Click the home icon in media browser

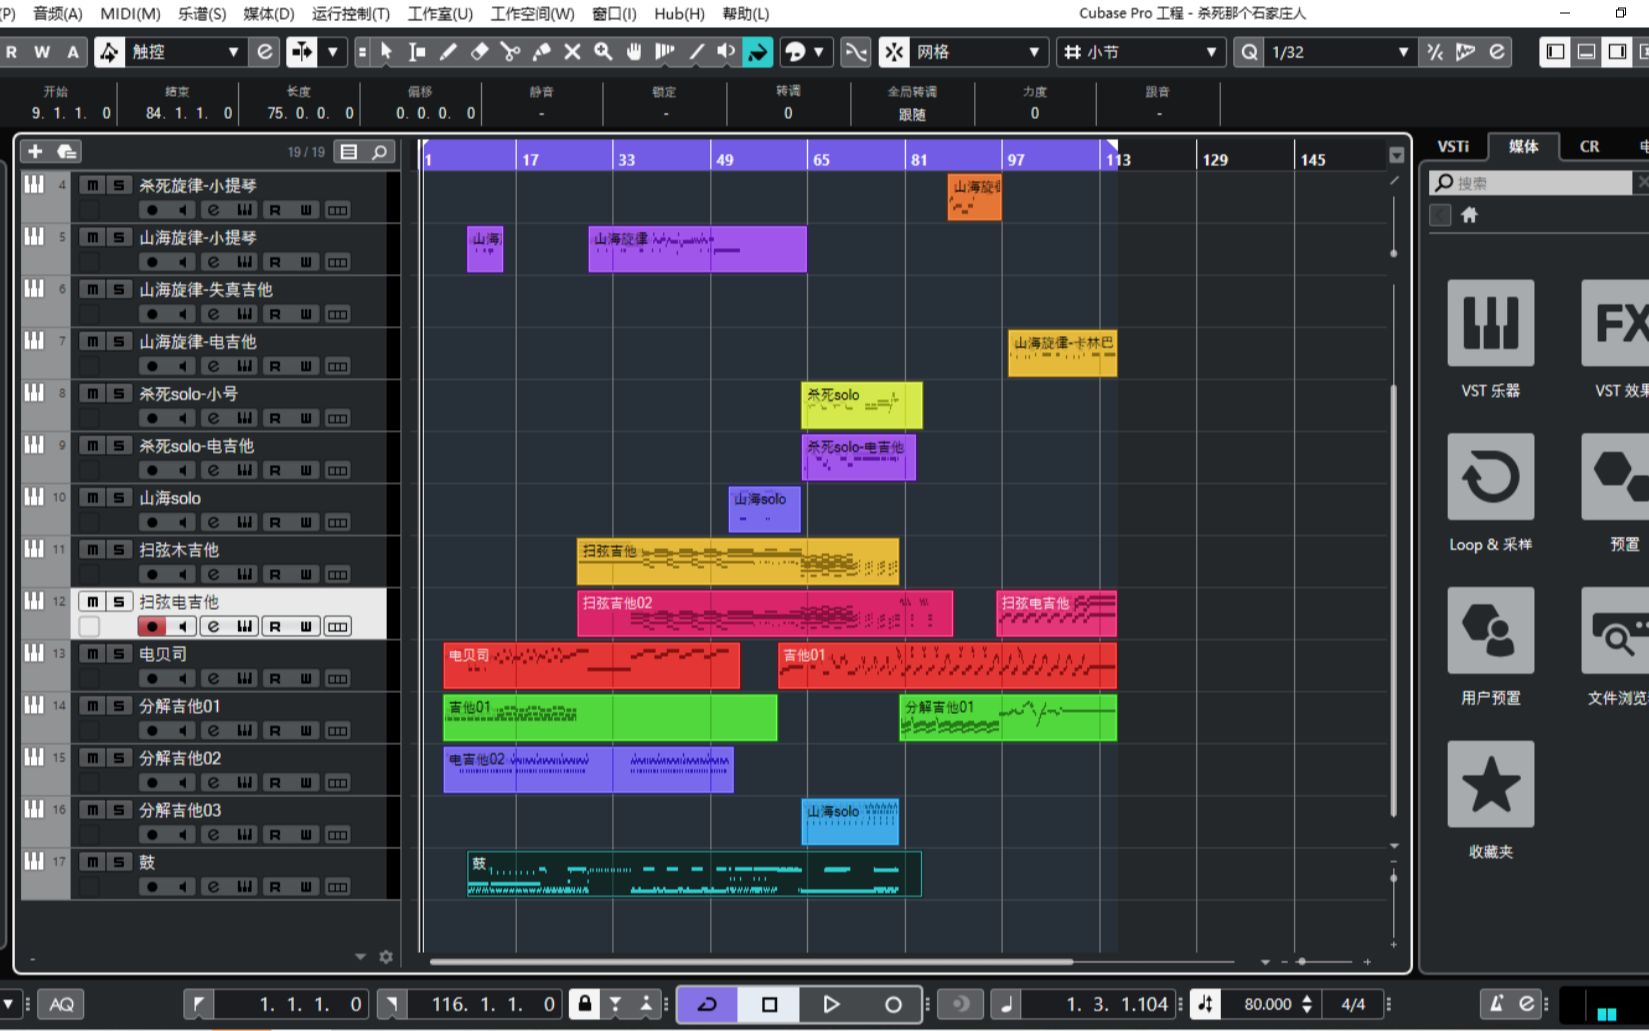[1469, 215]
